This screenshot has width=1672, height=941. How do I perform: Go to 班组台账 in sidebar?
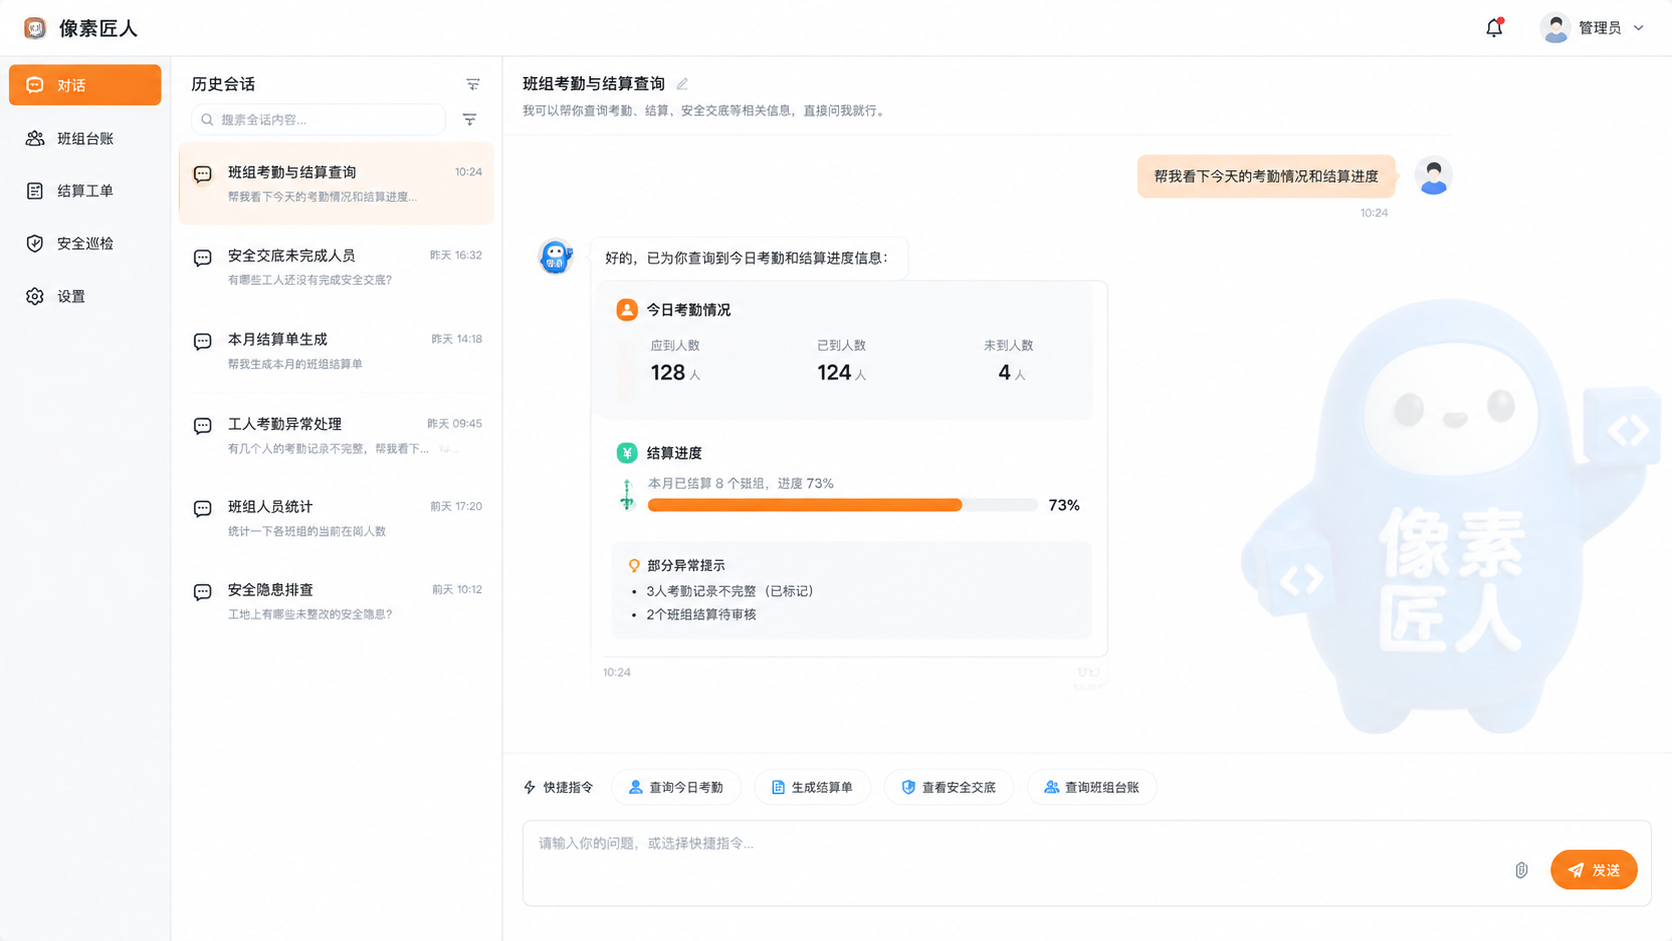85,138
